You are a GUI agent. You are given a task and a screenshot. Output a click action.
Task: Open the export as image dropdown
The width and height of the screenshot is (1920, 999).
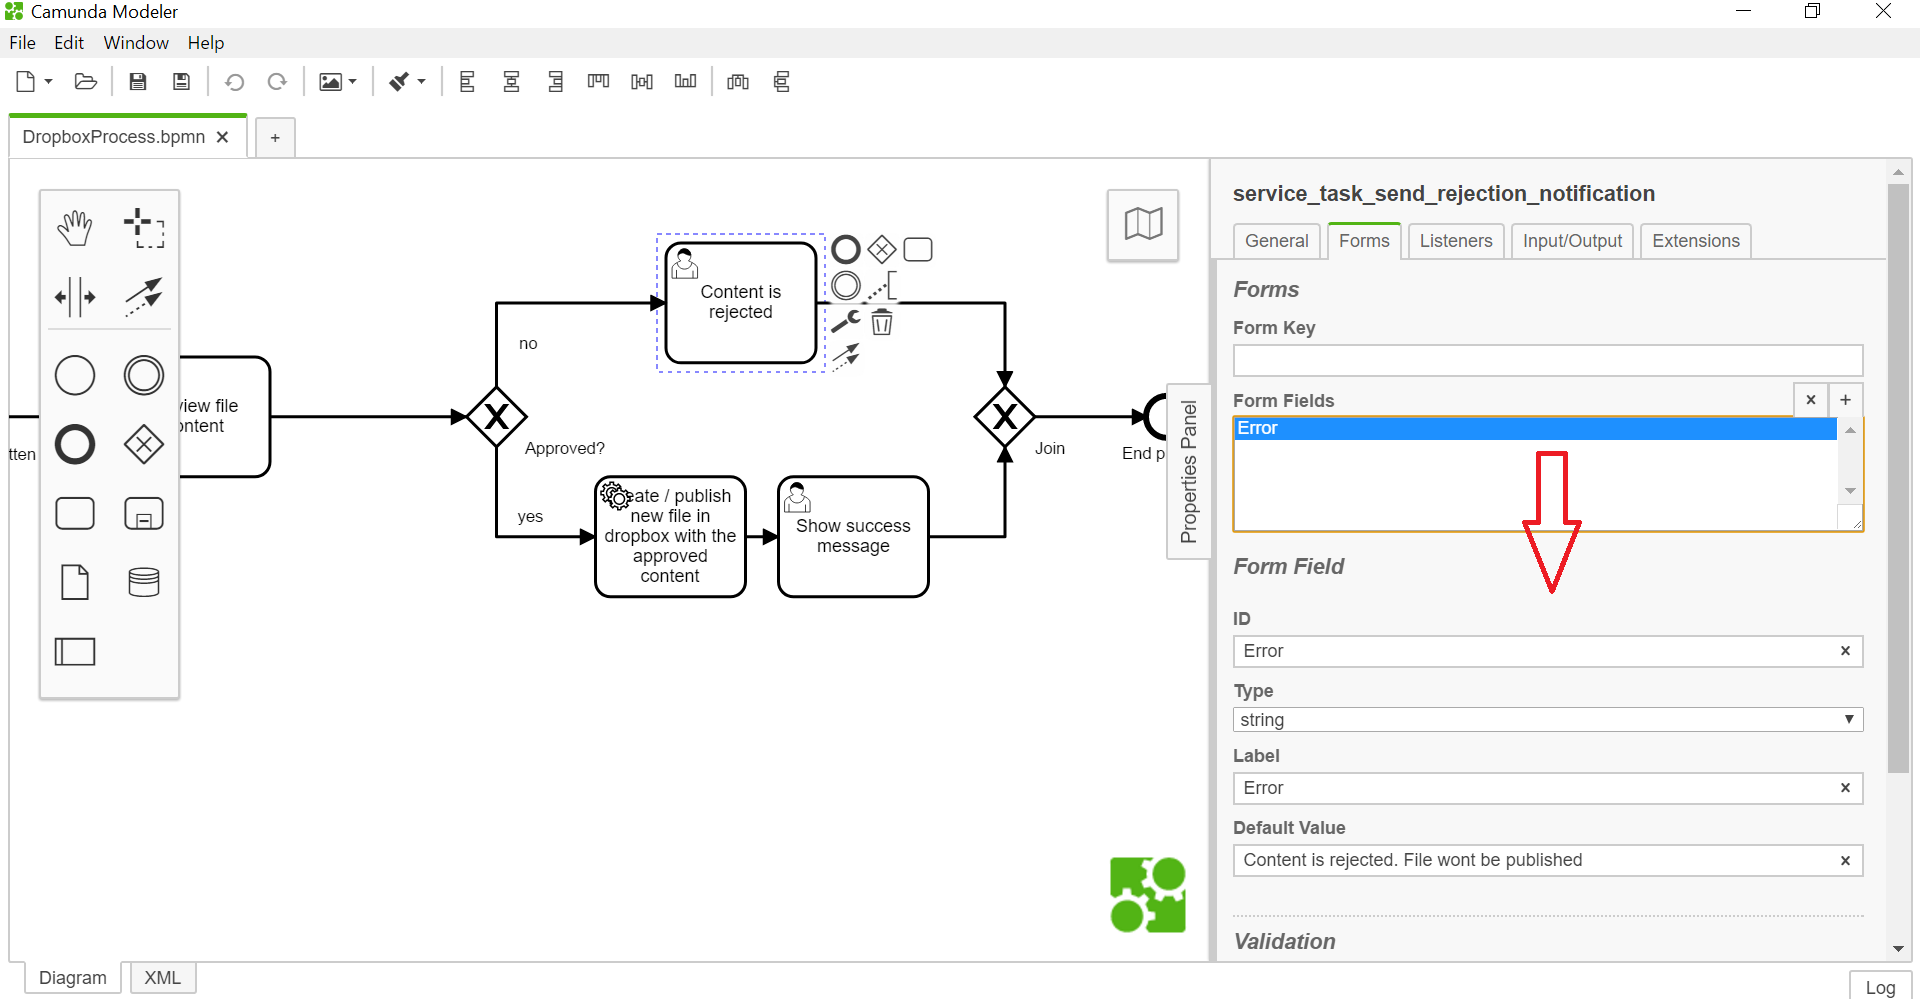tap(337, 82)
